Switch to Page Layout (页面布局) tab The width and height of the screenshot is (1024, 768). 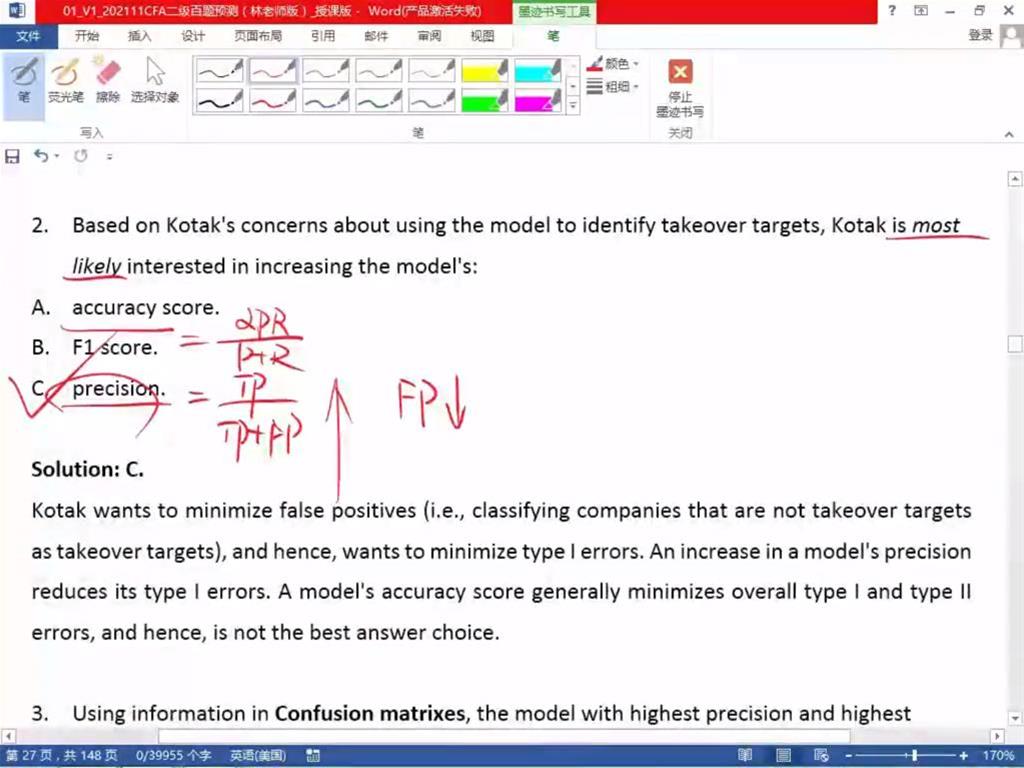coord(258,36)
